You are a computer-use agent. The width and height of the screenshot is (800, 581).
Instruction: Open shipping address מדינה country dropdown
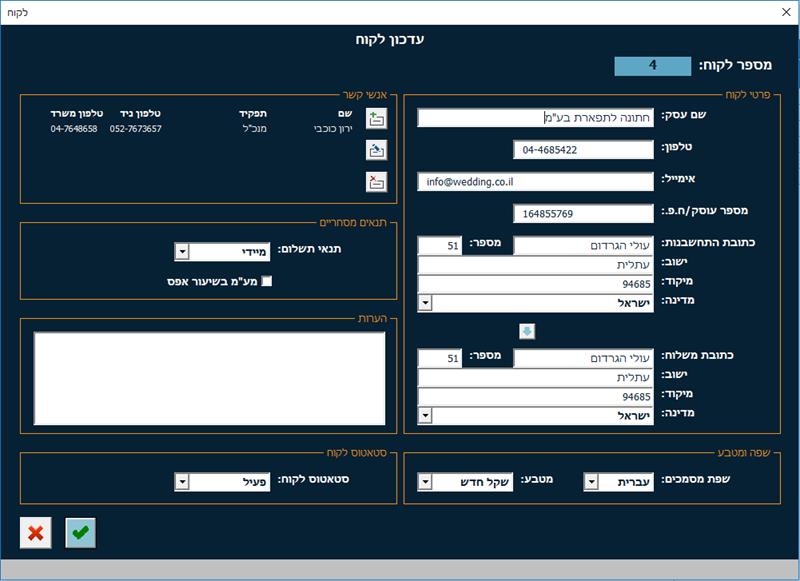pos(425,416)
